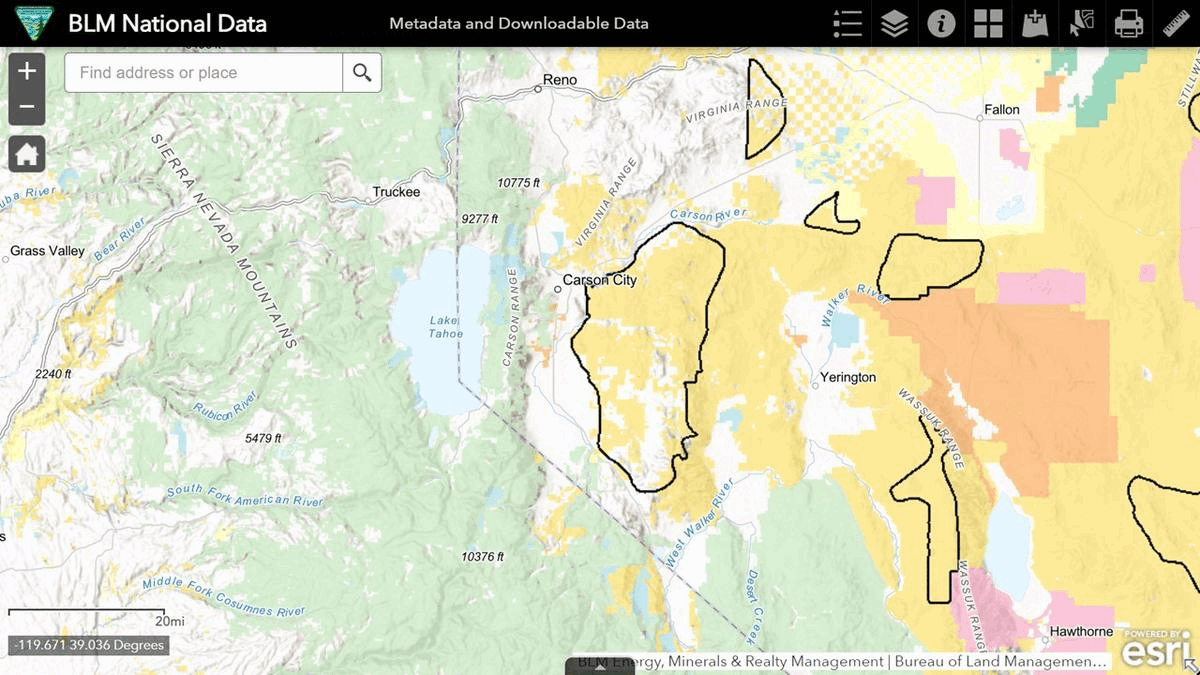Click the About info icon

click(x=941, y=24)
